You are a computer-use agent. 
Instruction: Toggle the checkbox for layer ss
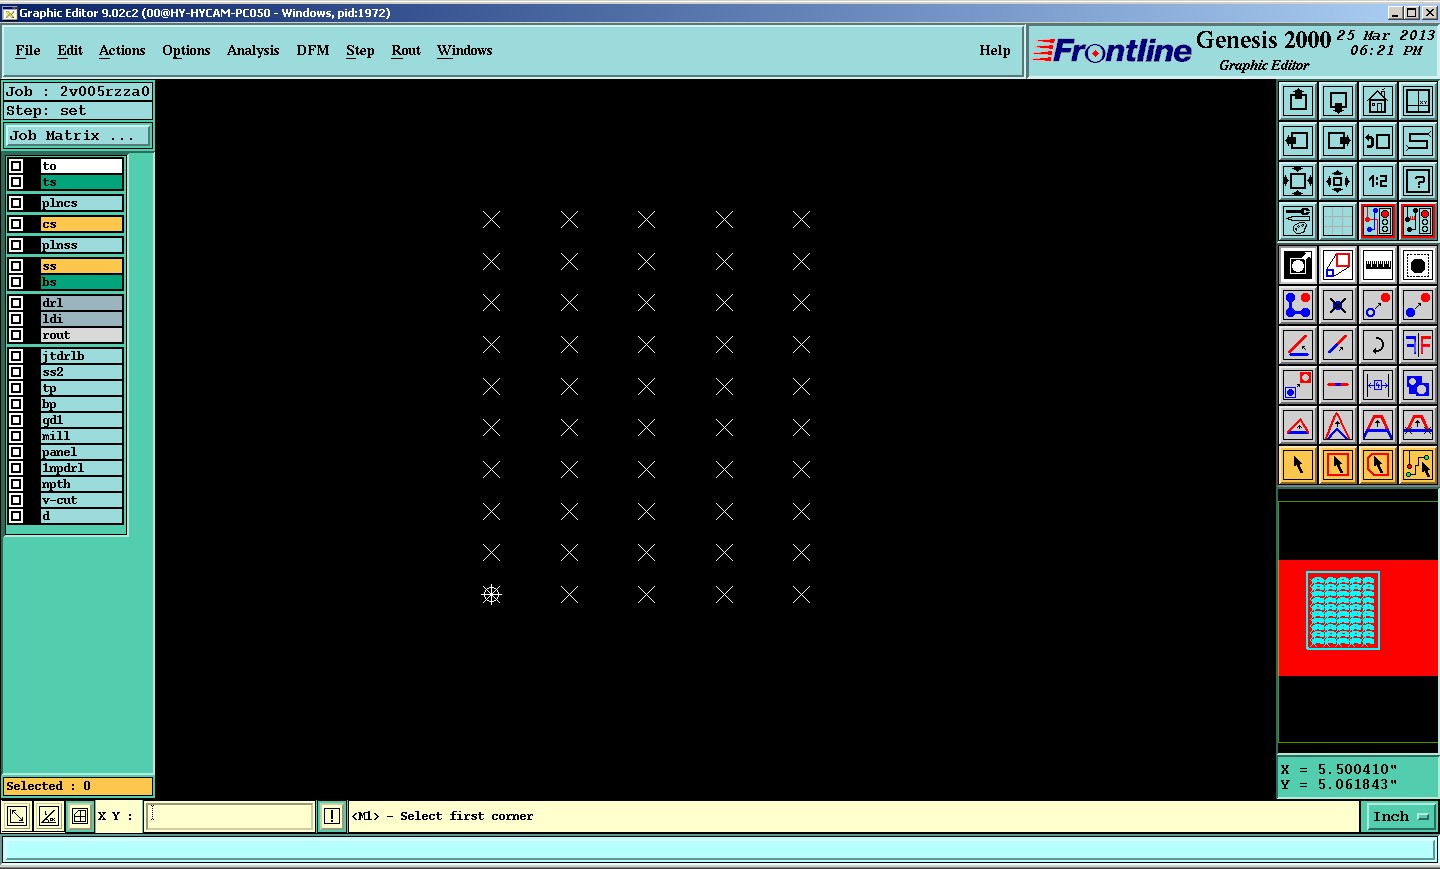[16, 266]
